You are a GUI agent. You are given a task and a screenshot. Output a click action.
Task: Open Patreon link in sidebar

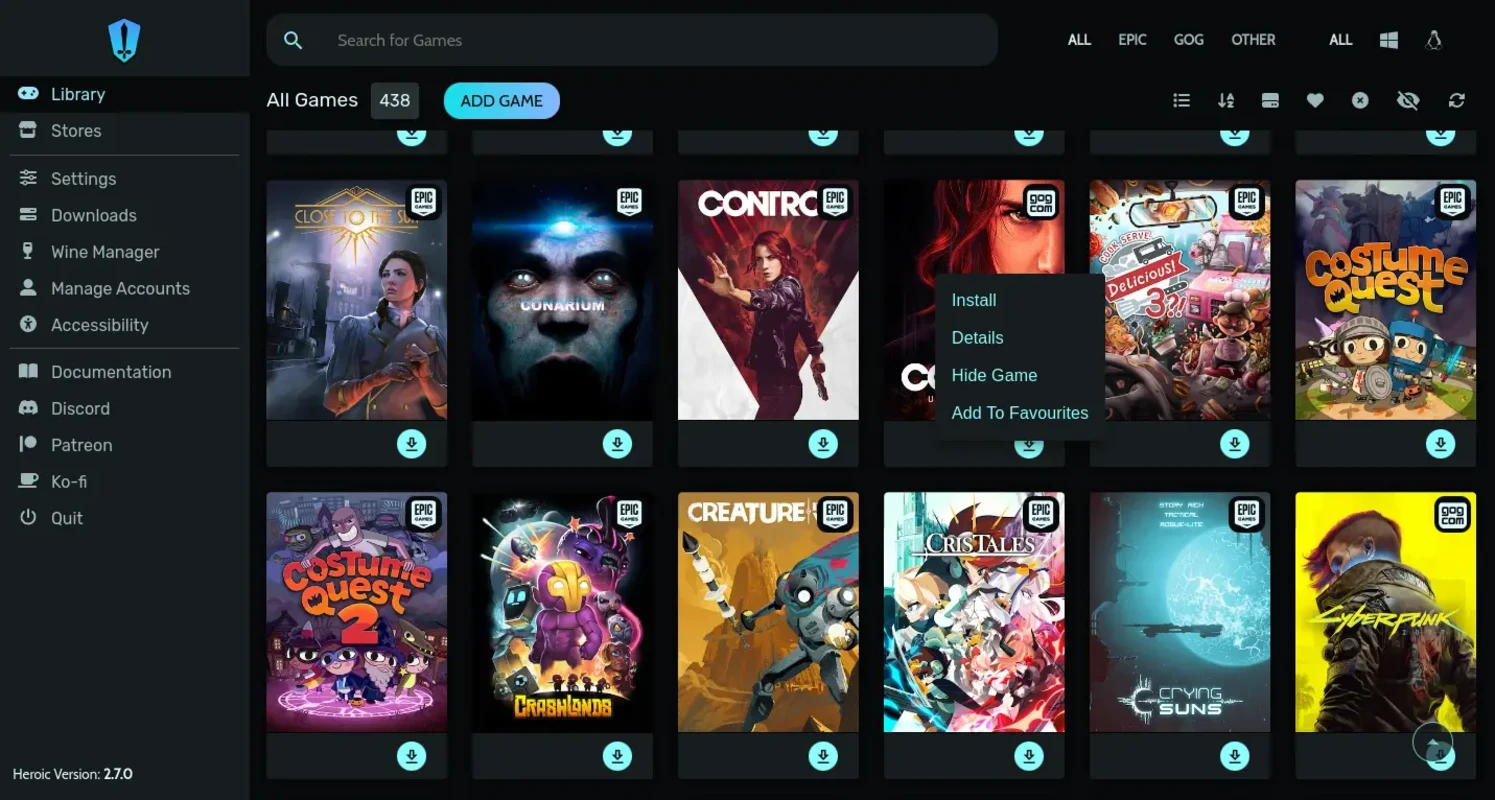tap(81, 445)
